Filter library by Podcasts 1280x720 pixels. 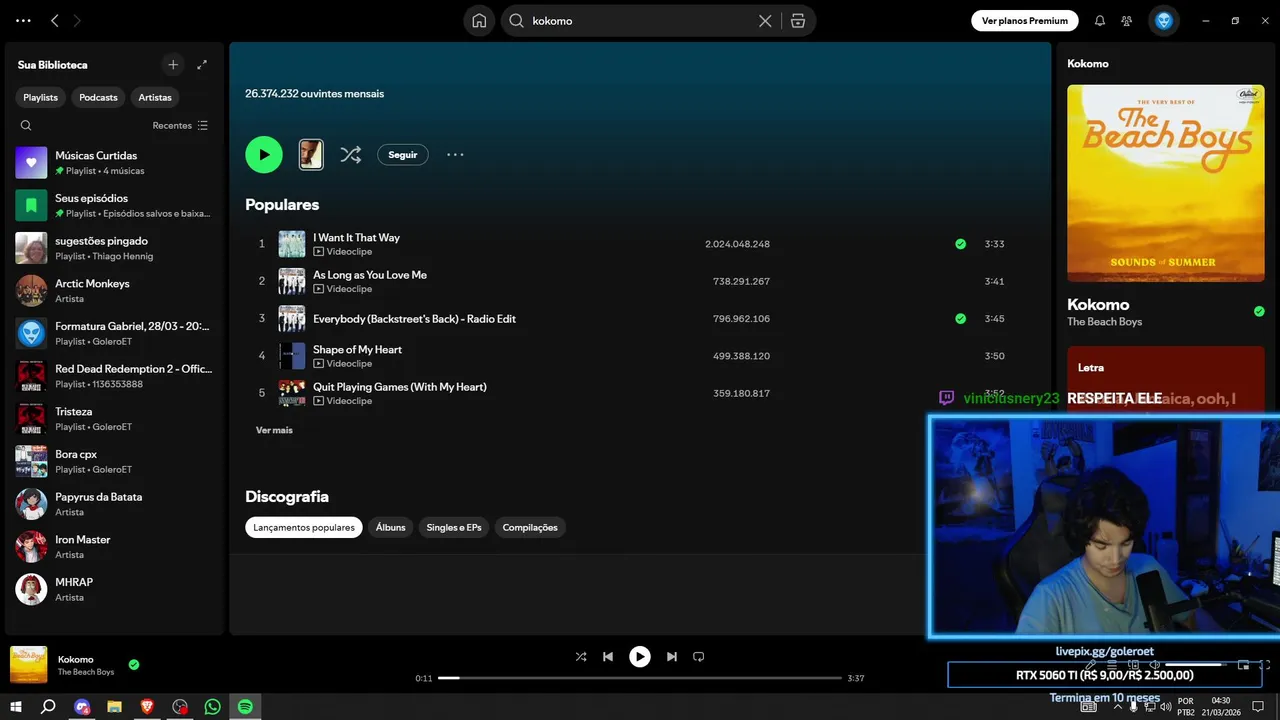(x=98, y=97)
